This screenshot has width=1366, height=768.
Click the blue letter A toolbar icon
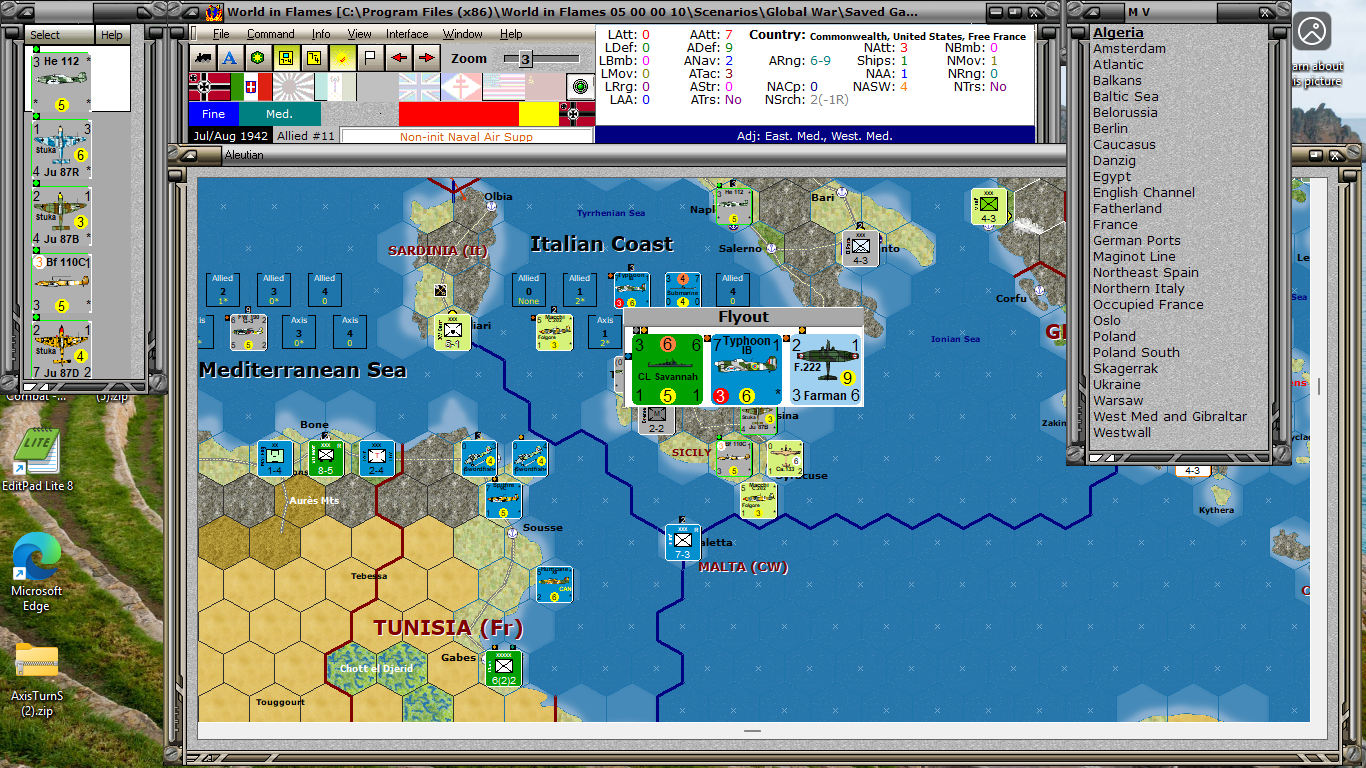(x=231, y=58)
